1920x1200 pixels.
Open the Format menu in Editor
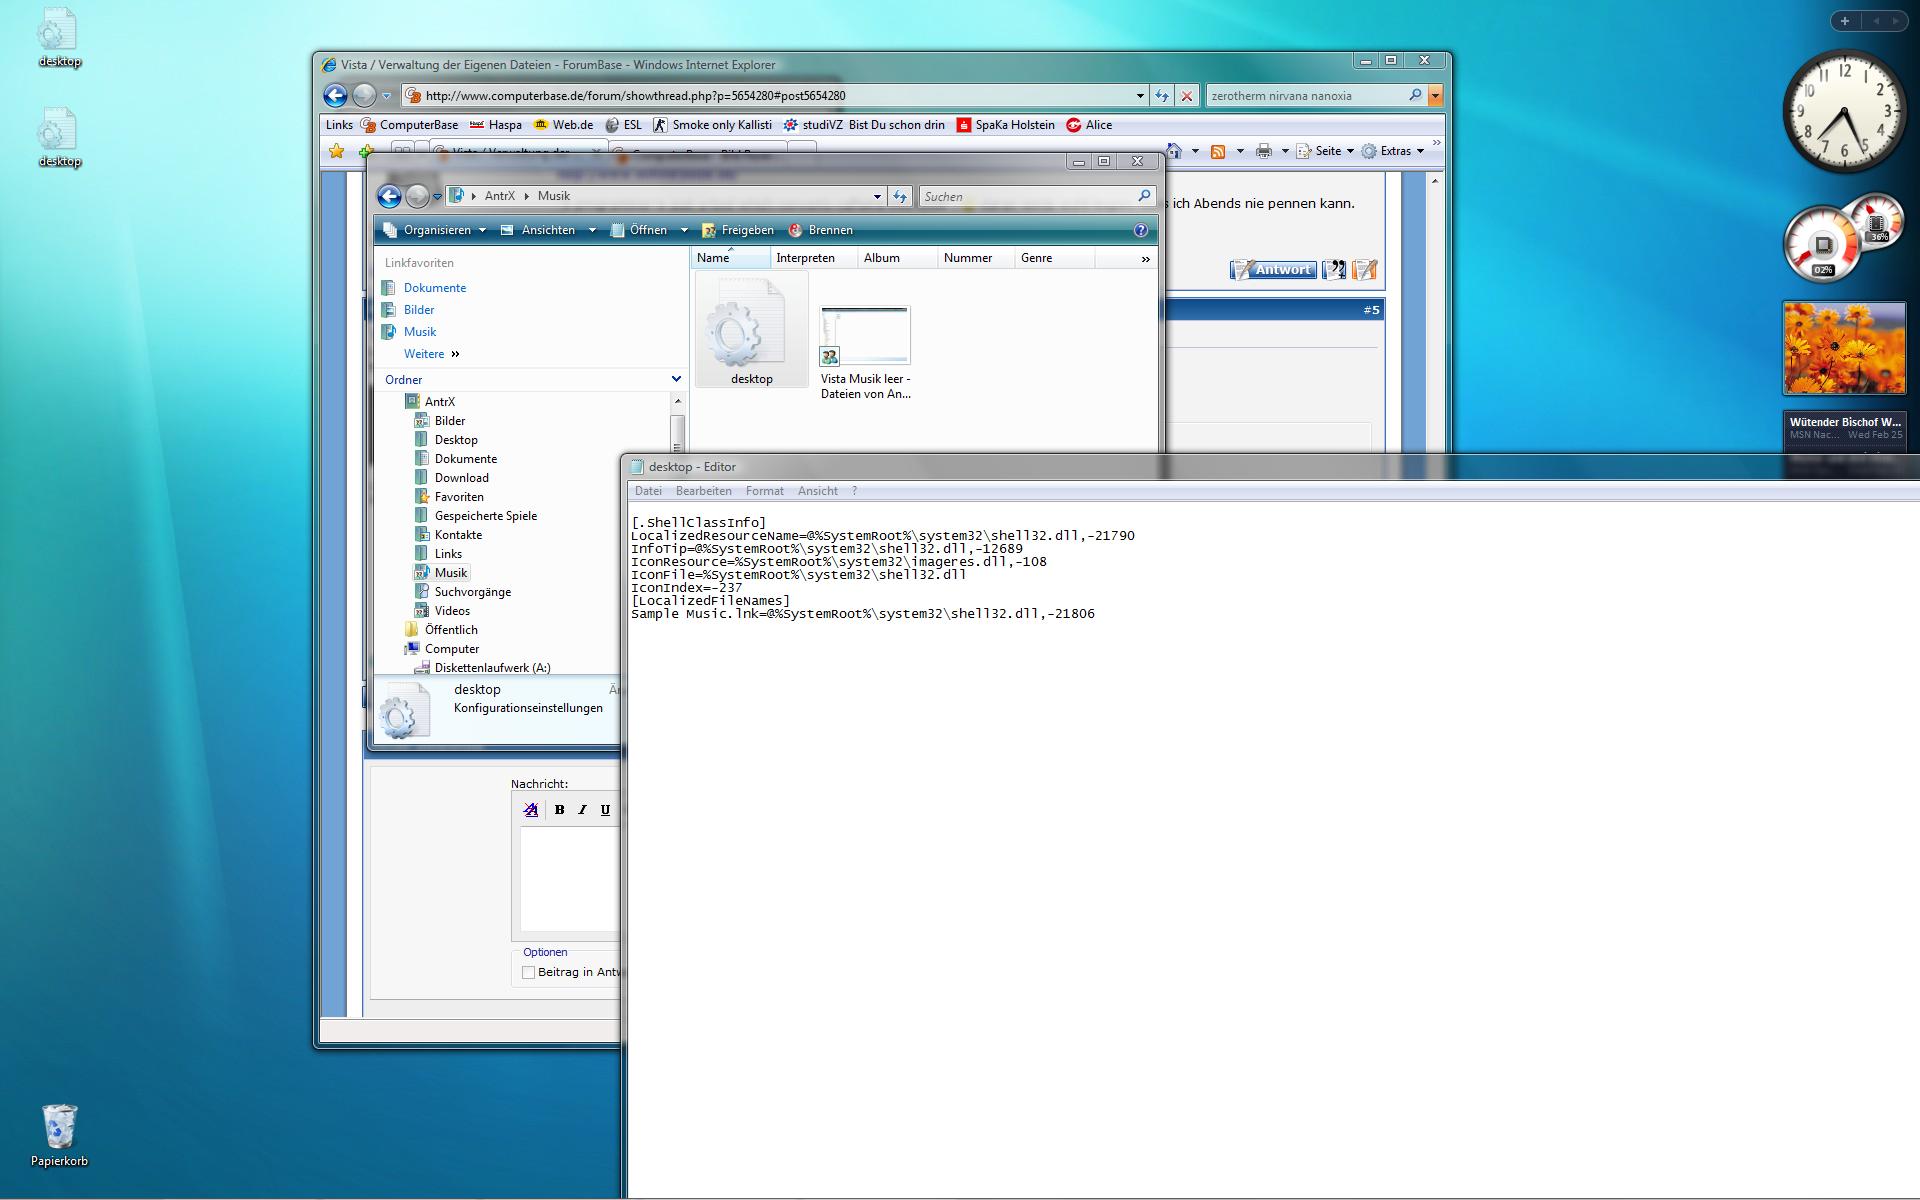coord(764,491)
